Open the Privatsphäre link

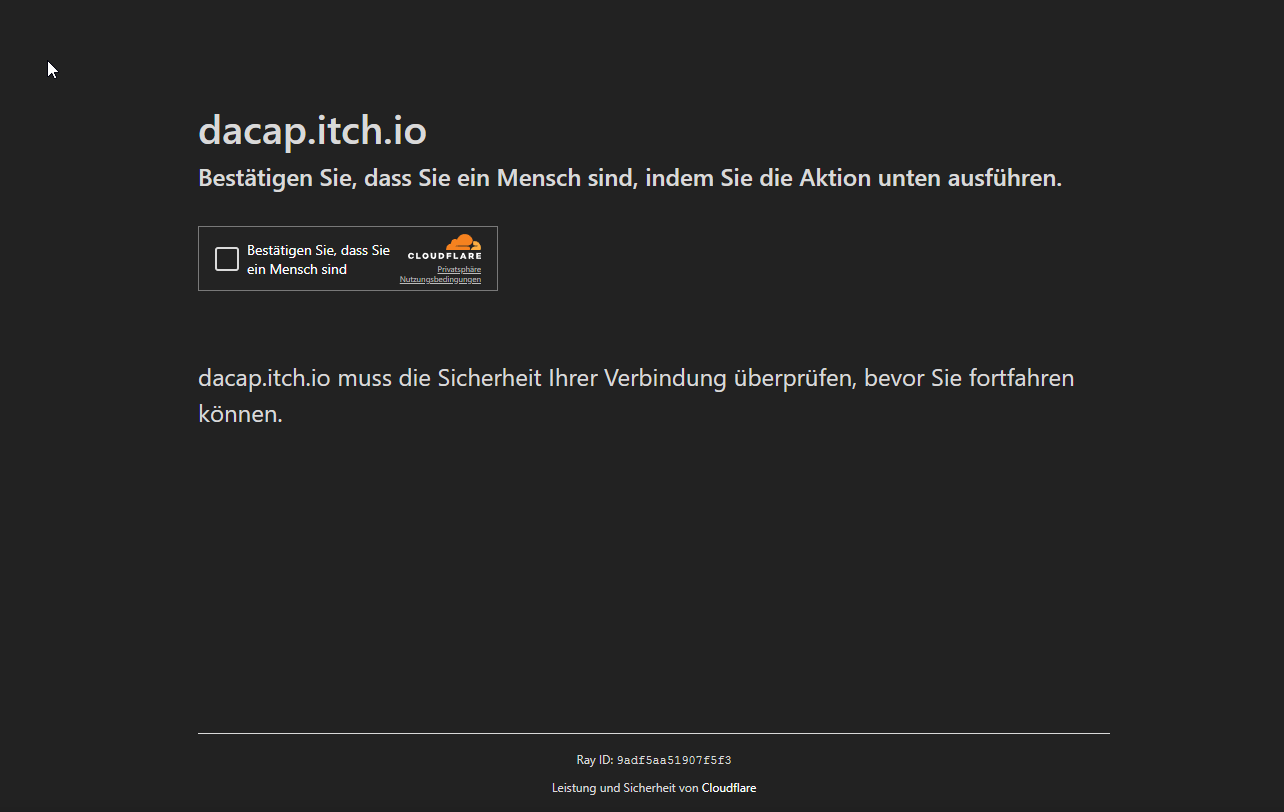click(459, 269)
